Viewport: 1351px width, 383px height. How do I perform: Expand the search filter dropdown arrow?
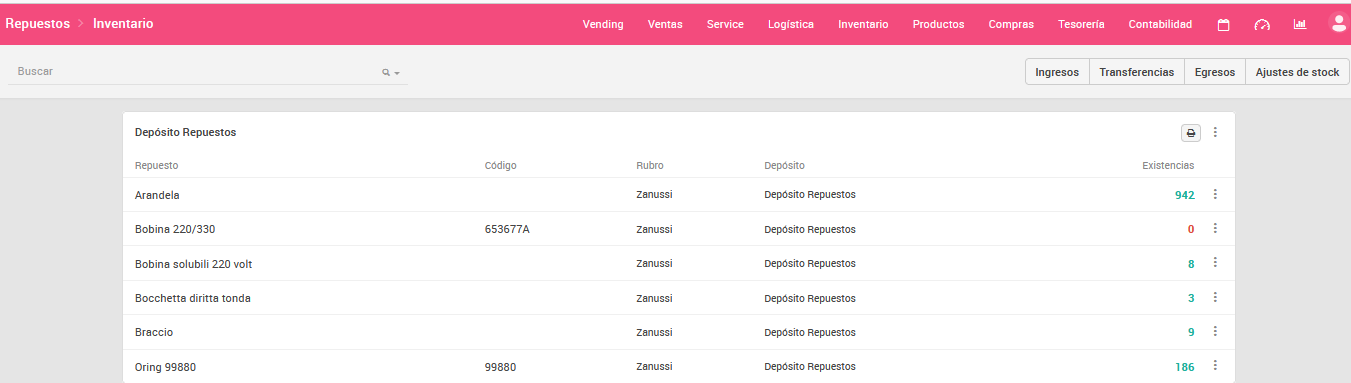(x=397, y=73)
